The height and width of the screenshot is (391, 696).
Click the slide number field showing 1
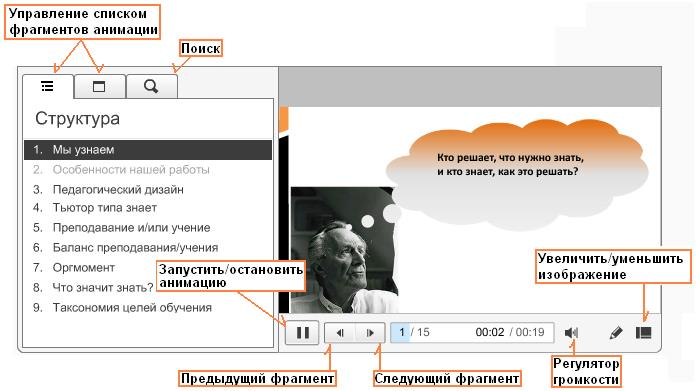point(401,332)
